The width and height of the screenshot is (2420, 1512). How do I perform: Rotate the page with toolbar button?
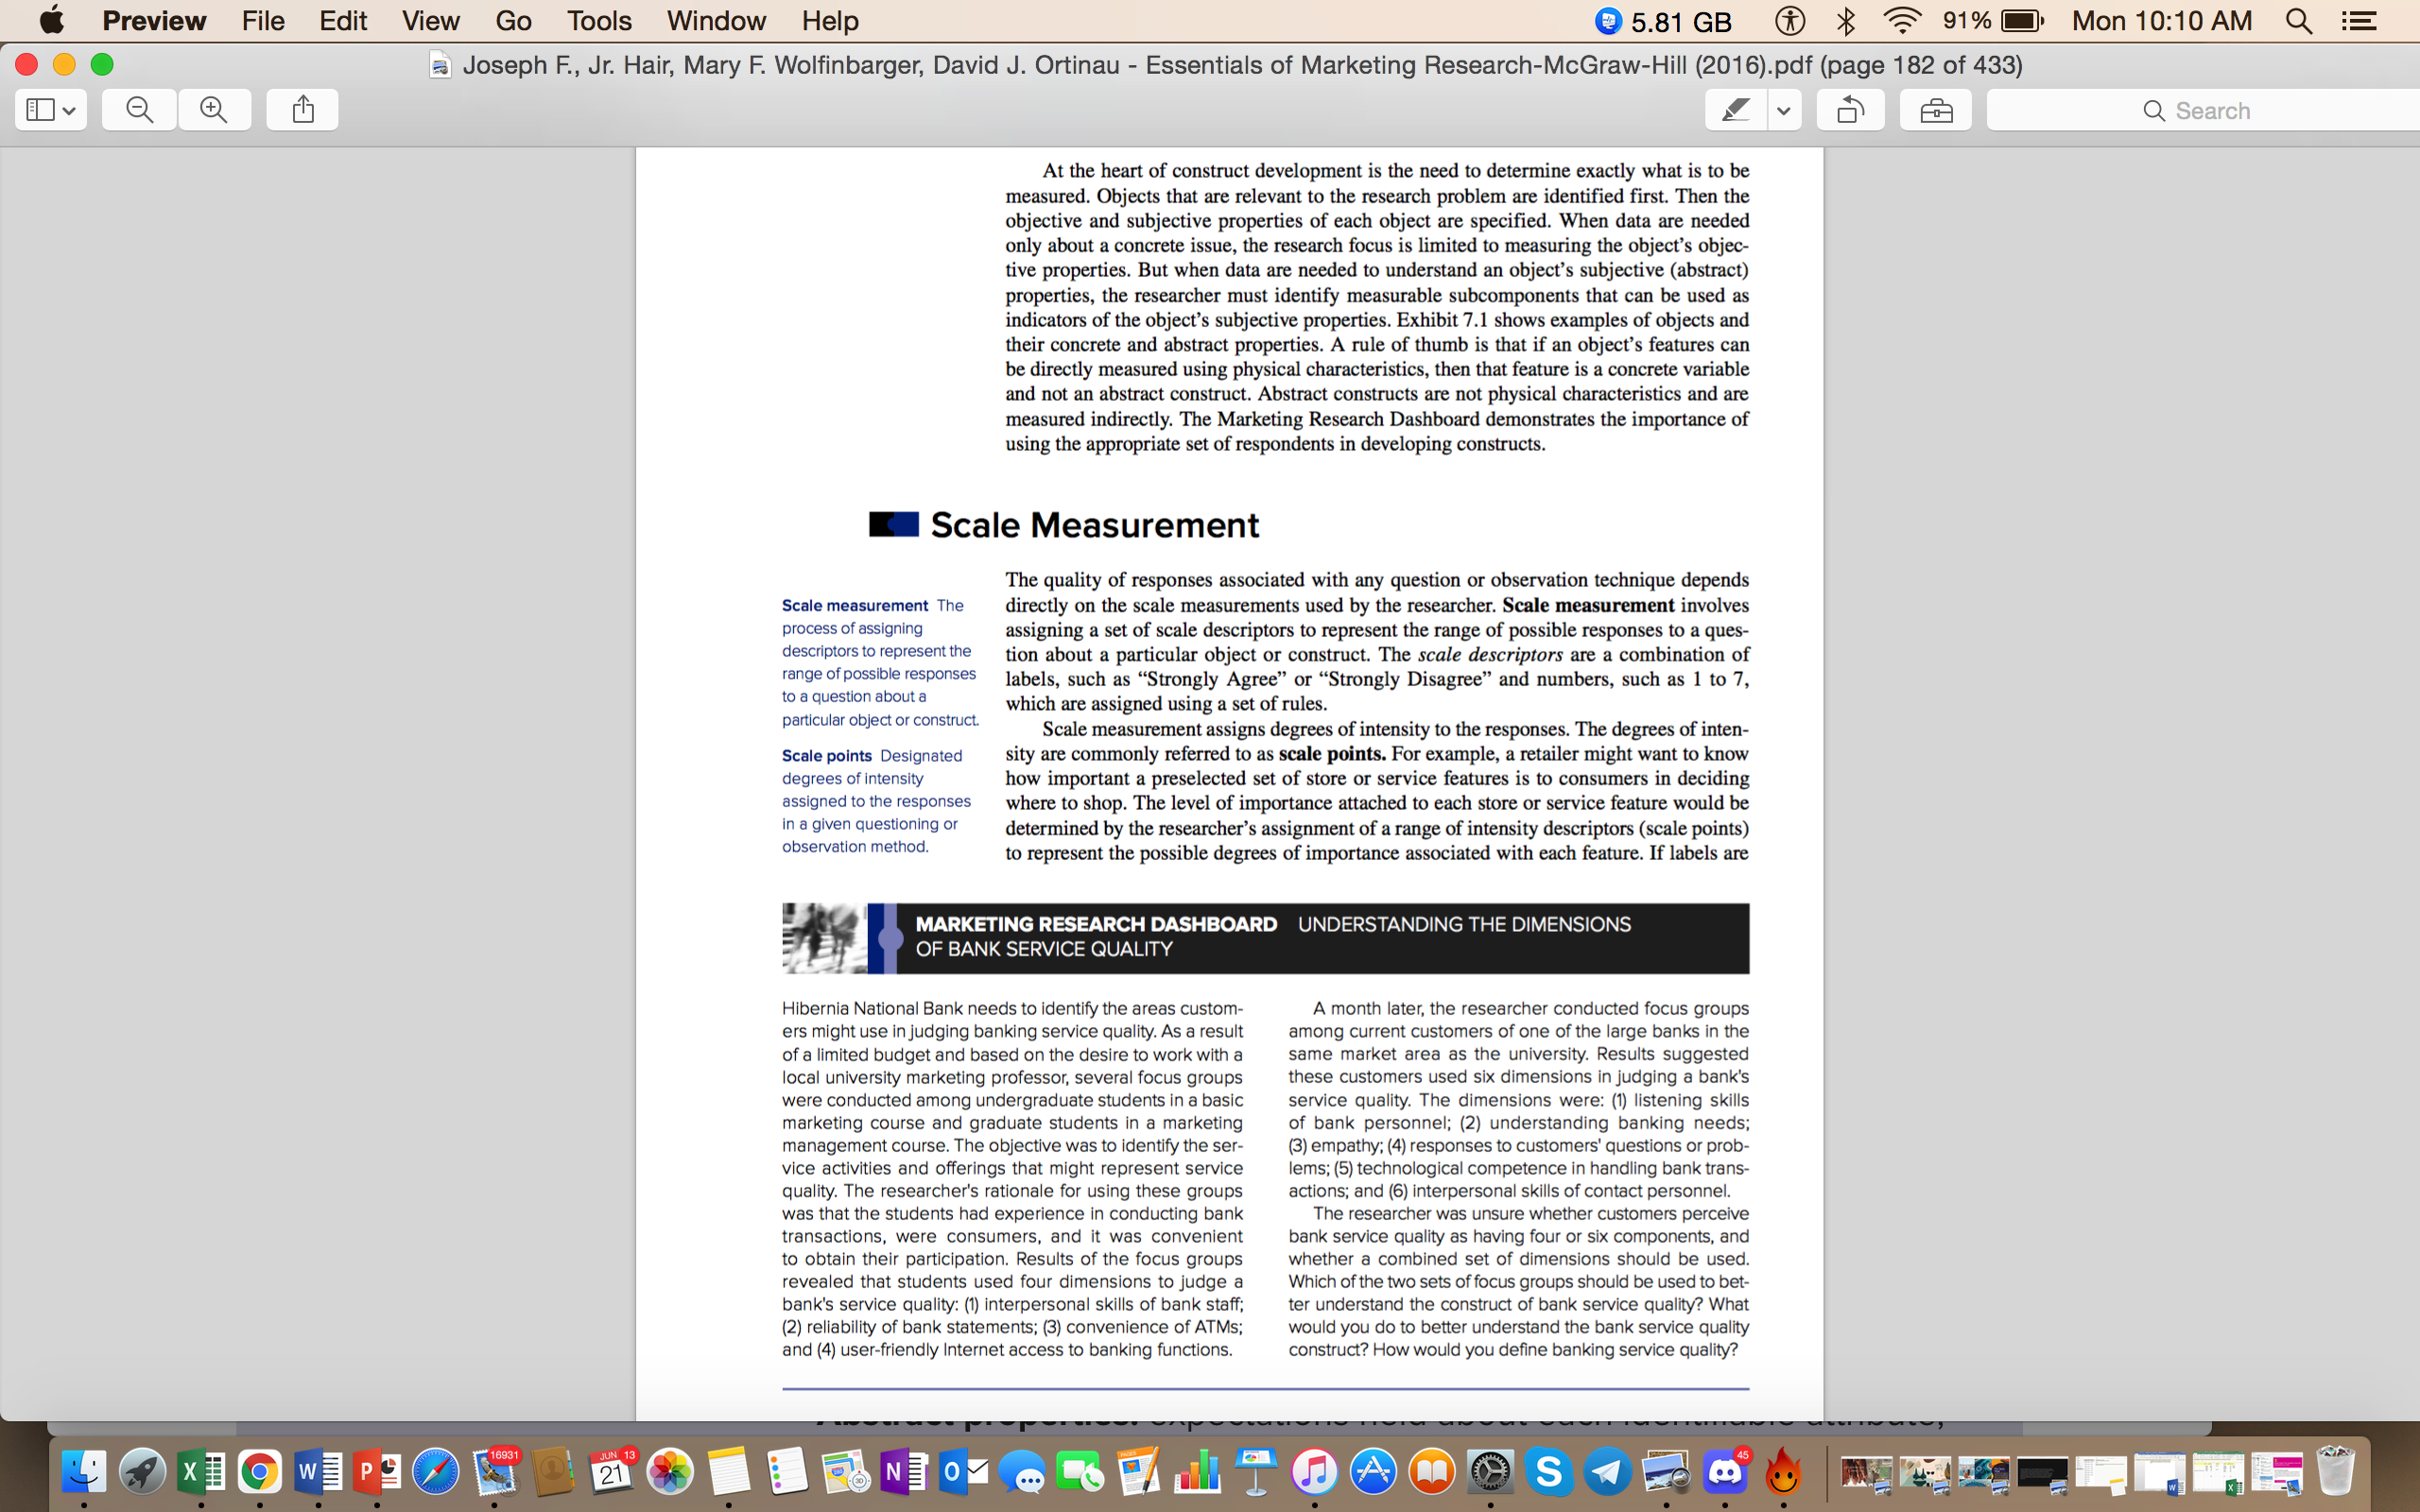point(1851,110)
